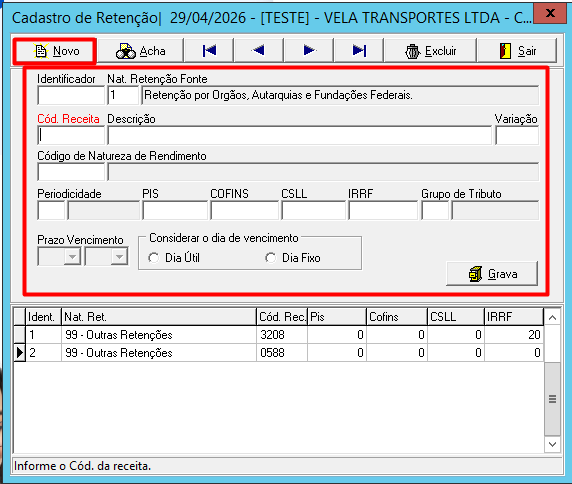Click the Código de Natureza de Rendimento field
572x484 pixels.
[x=71, y=172]
